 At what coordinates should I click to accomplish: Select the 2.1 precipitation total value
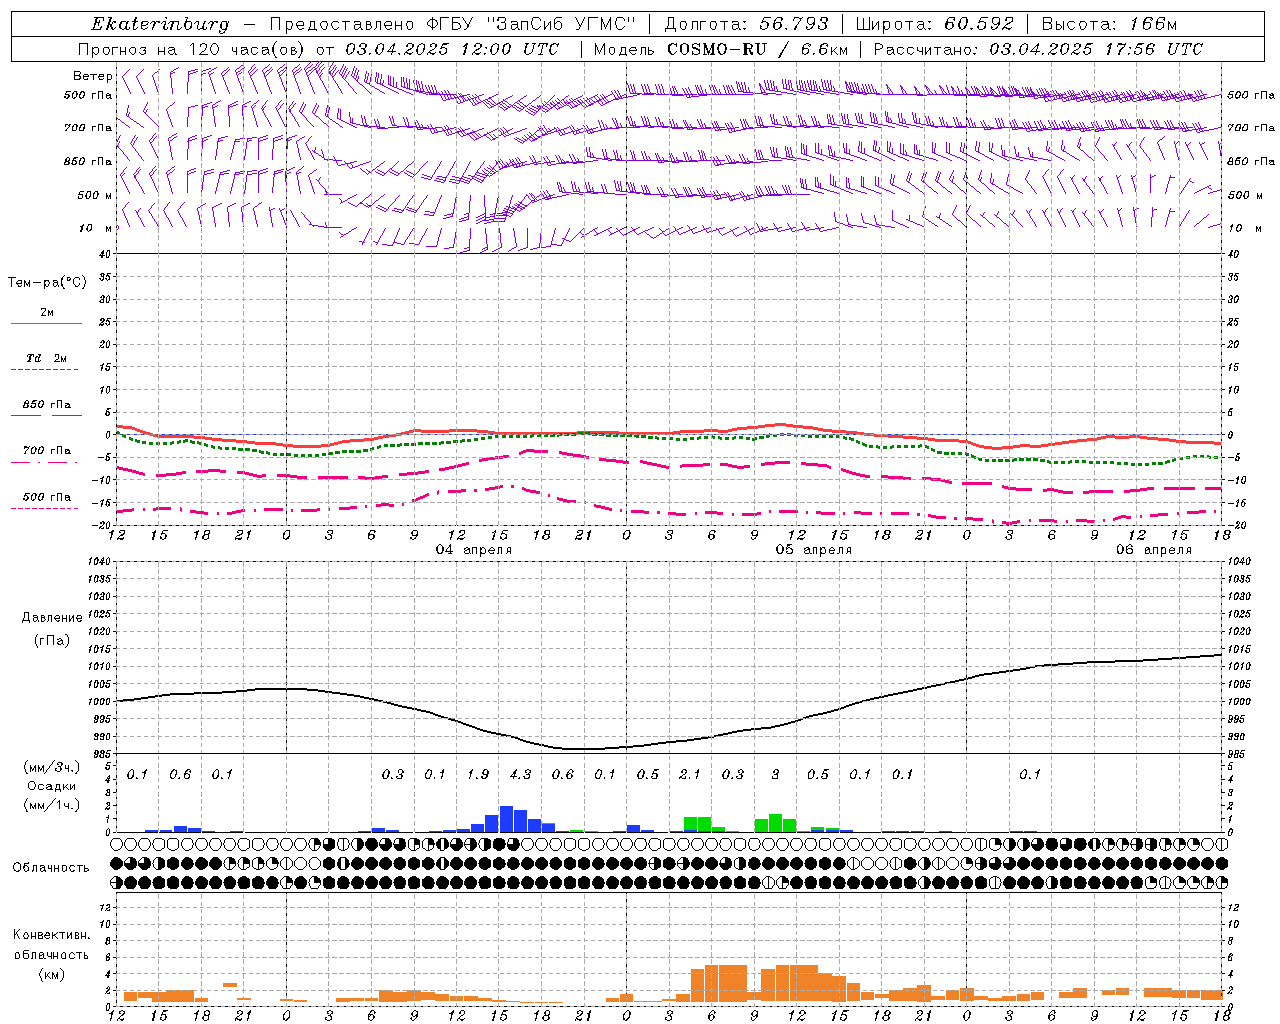(690, 774)
